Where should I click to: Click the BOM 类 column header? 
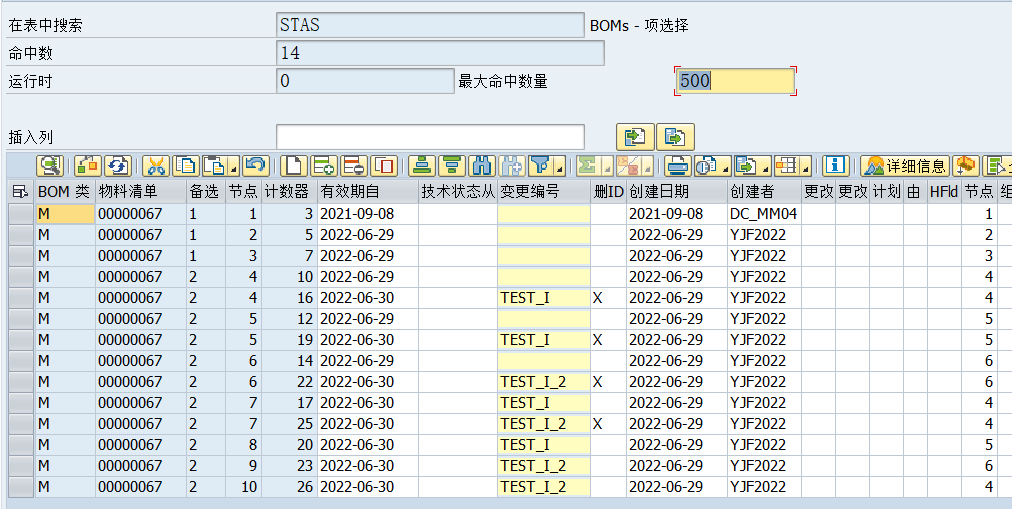coord(65,192)
